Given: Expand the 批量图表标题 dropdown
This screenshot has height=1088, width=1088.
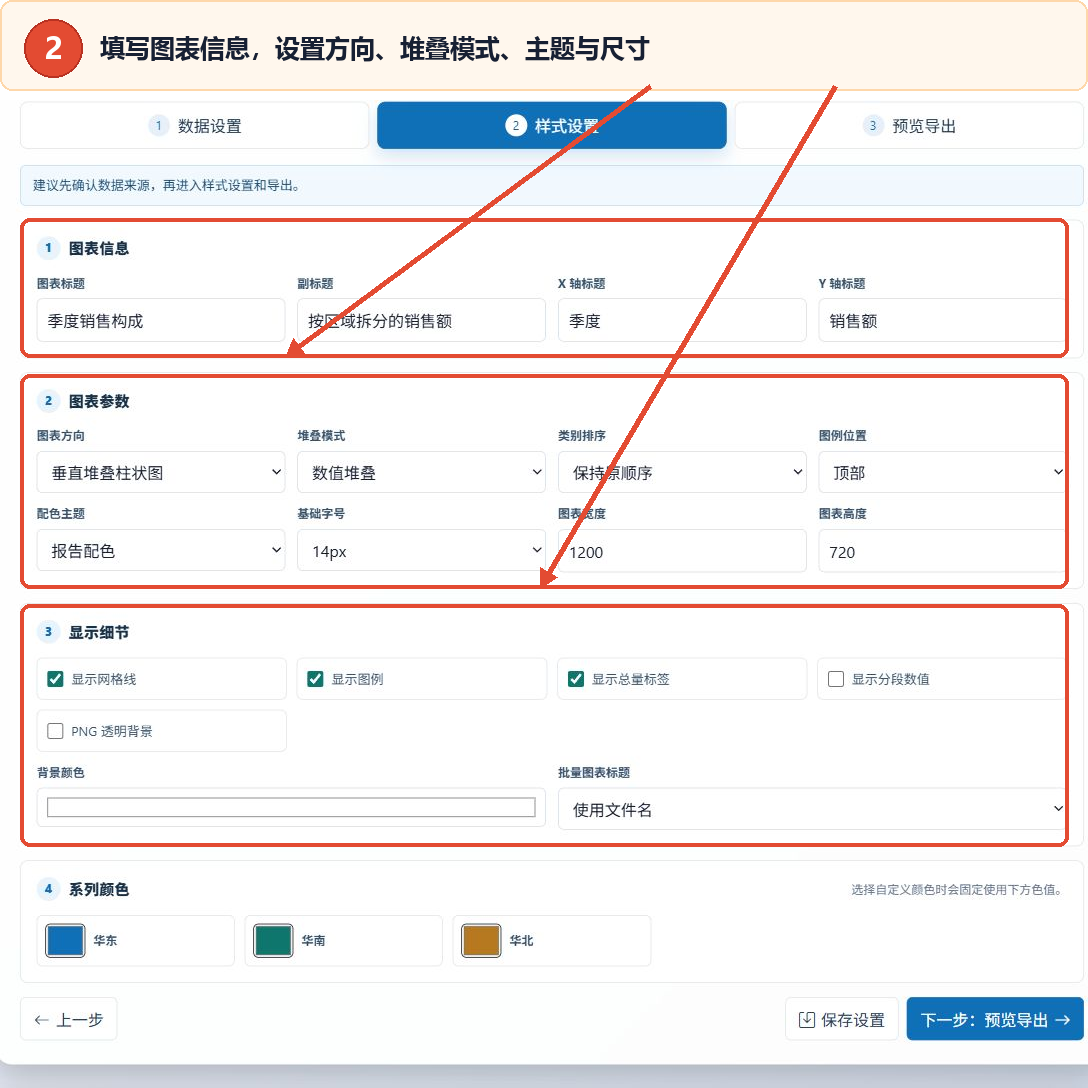Looking at the screenshot, I should (812, 809).
